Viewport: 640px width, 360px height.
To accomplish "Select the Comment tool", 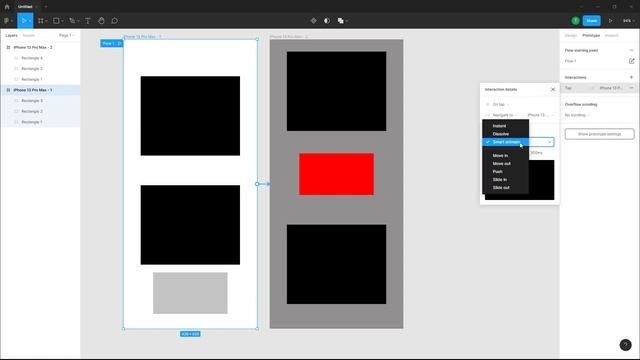I will point(115,21).
